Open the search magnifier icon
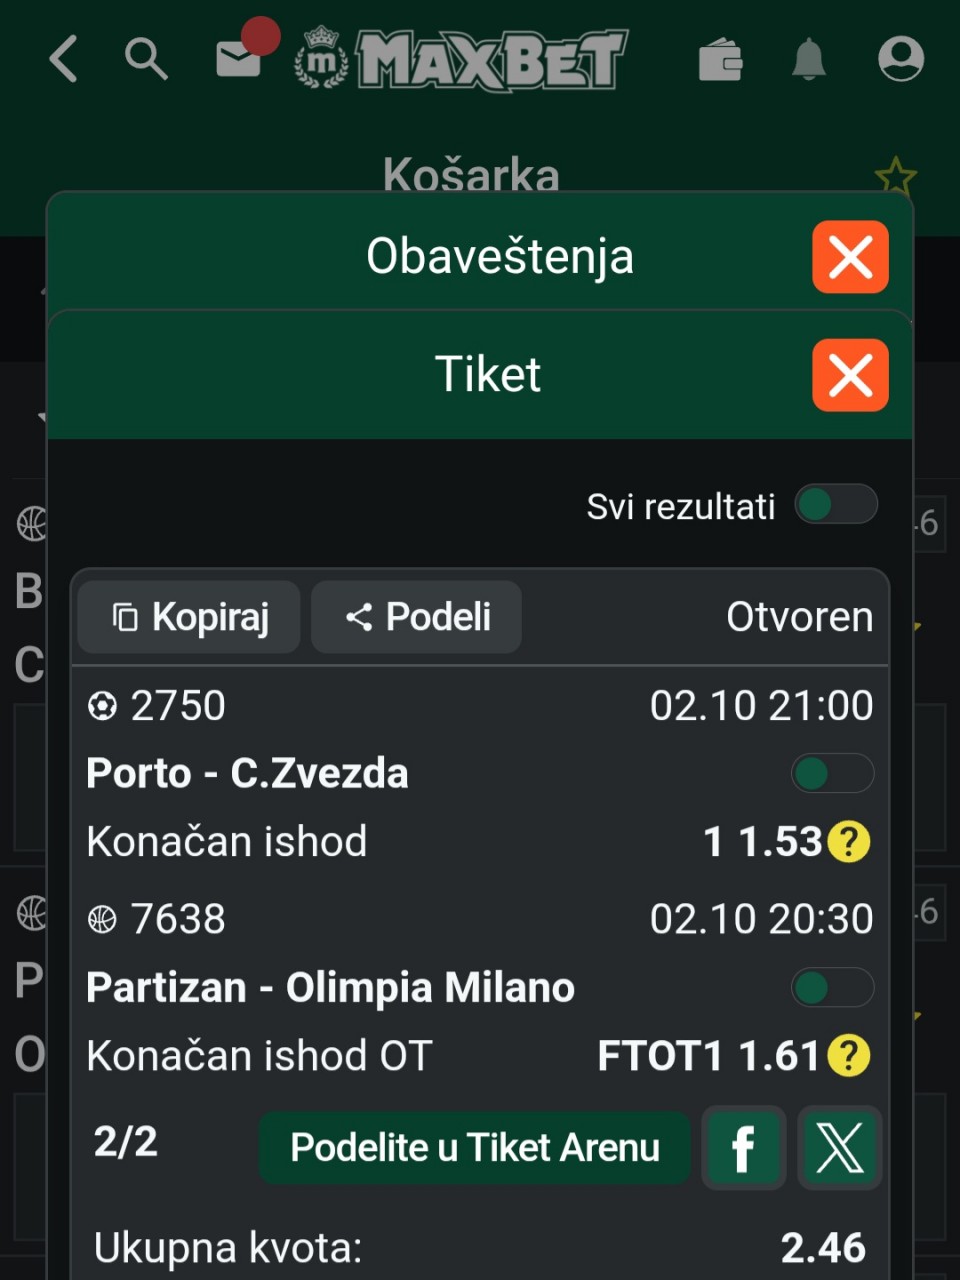 (x=146, y=59)
